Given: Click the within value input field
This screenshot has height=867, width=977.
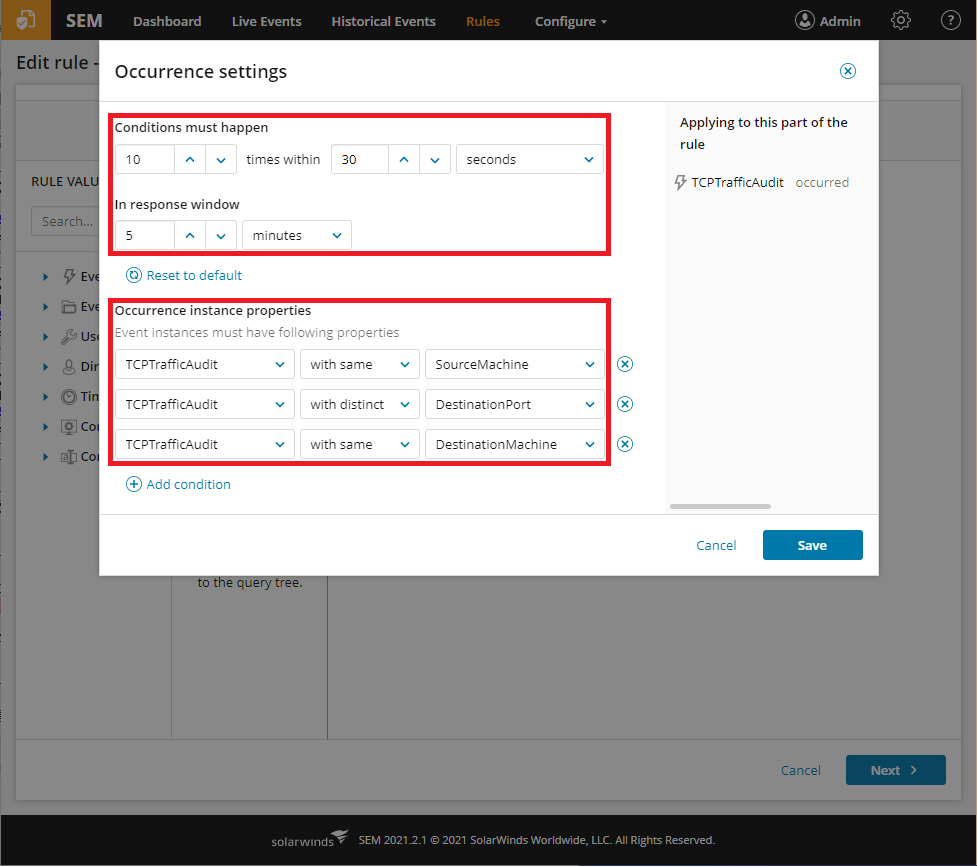Looking at the screenshot, I should point(360,160).
